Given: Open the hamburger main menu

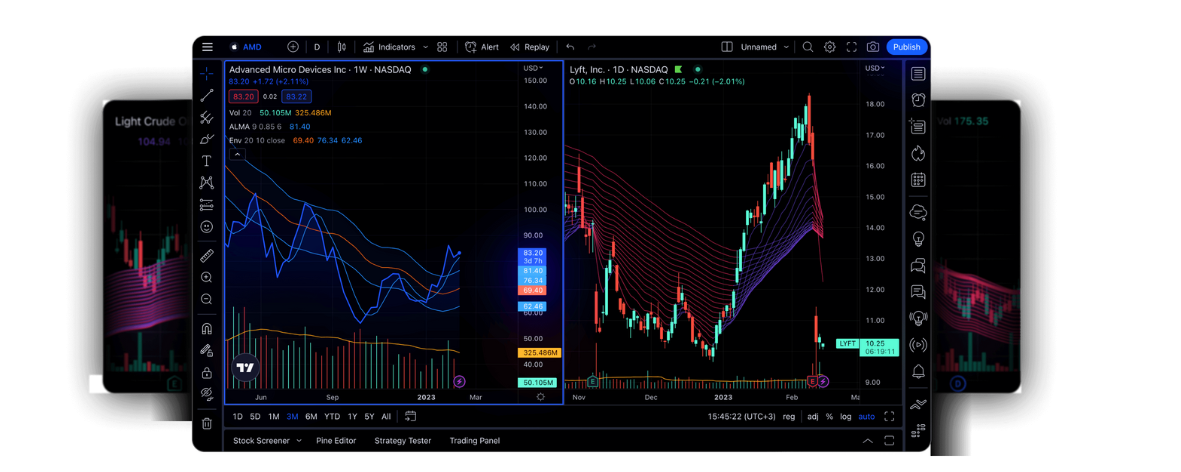Looking at the screenshot, I should click(207, 47).
